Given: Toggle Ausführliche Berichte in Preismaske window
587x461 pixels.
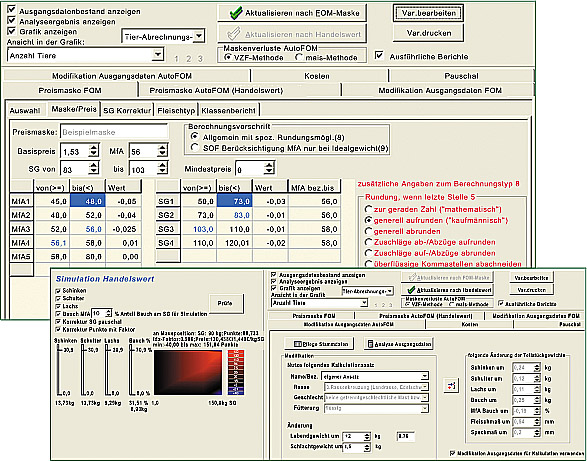Looking at the screenshot, I should click(x=379, y=55).
